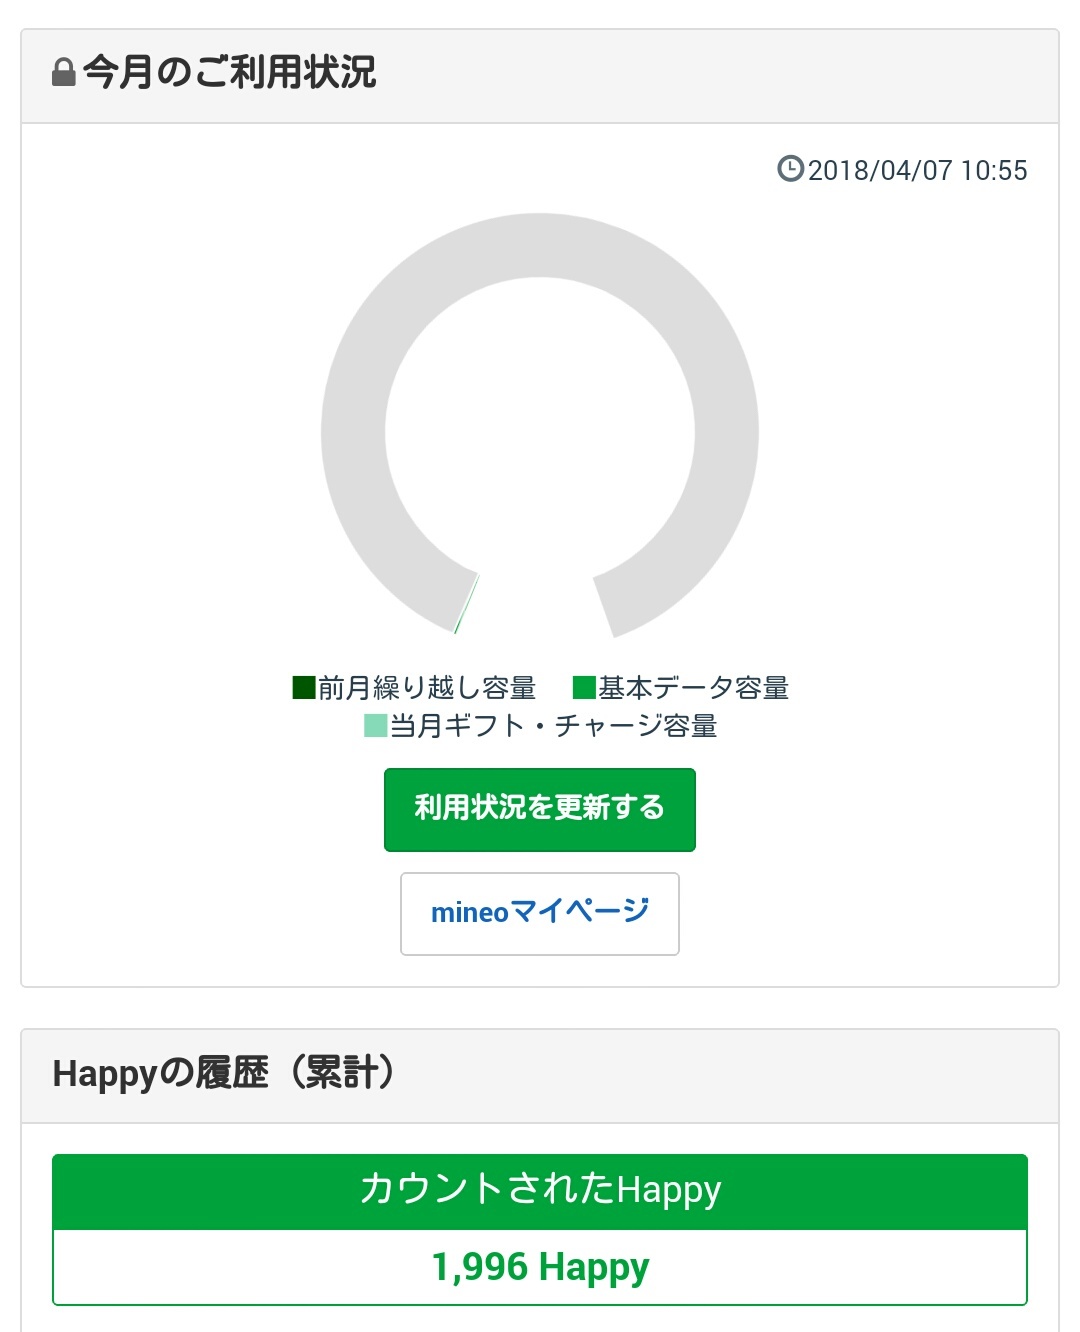
Task: Click the gray data usage donut ring
Action: tap(540, 245)
